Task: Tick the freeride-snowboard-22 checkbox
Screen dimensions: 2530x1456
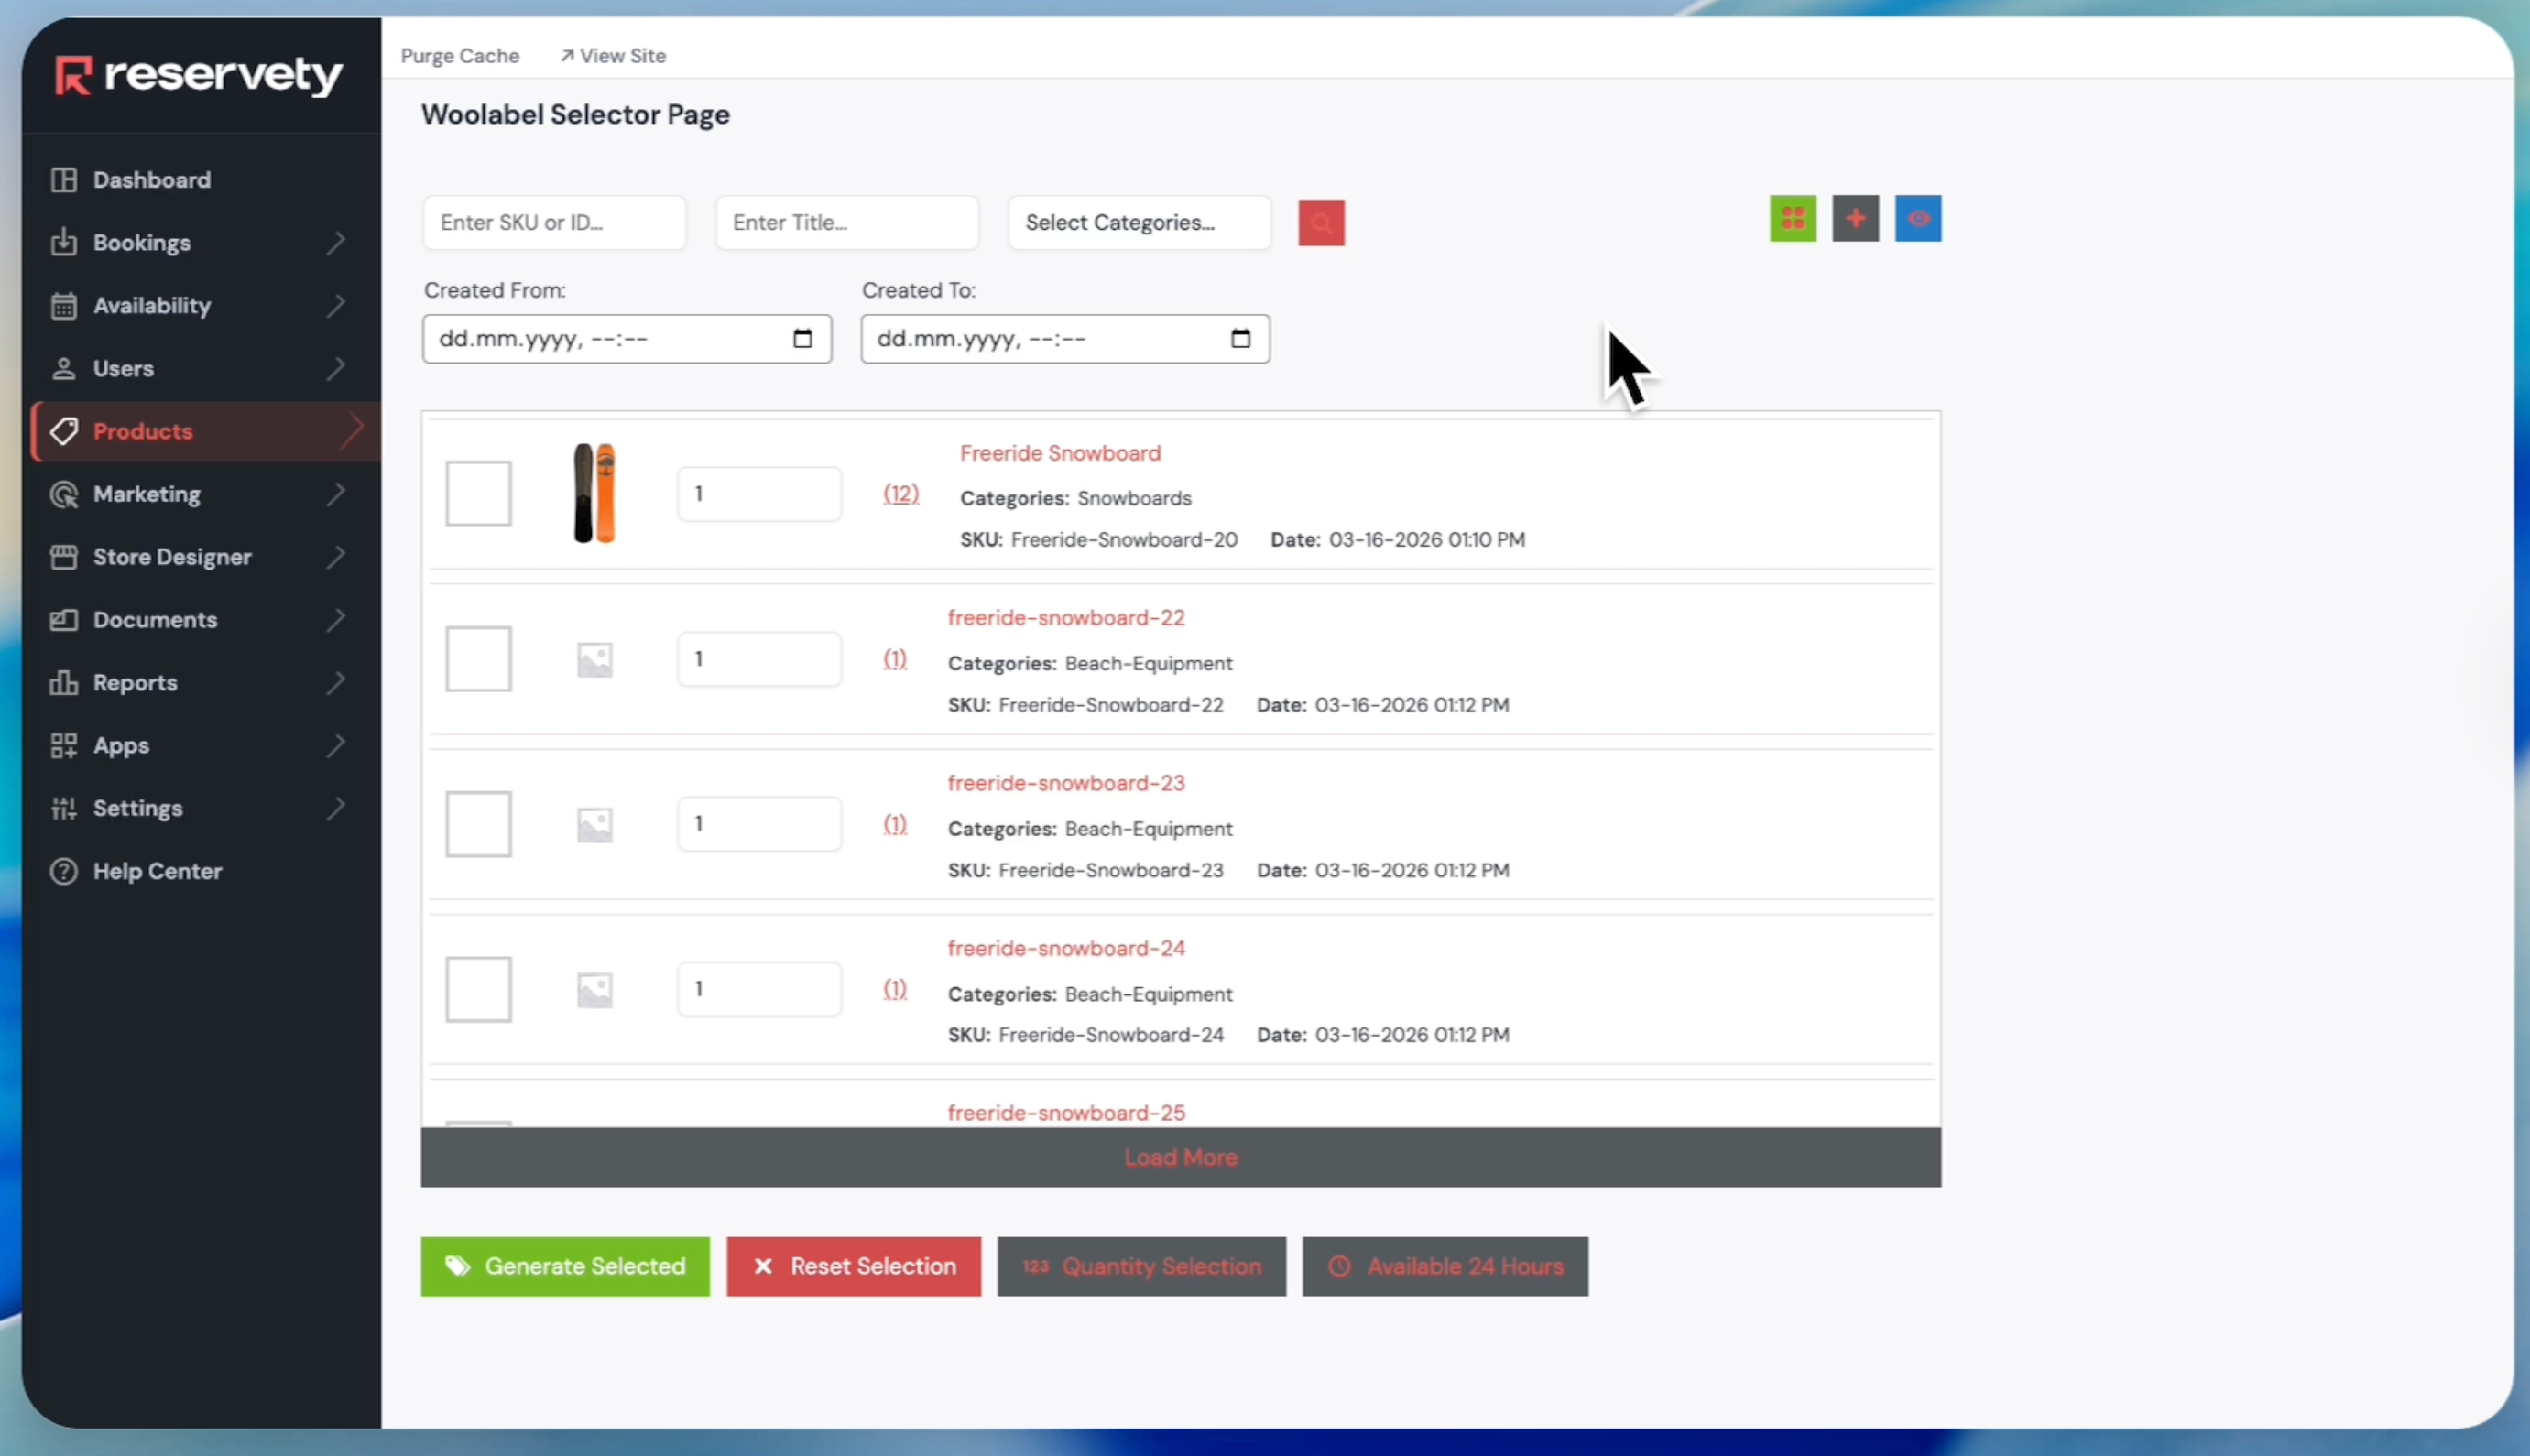Action: (x=478, y=659)
